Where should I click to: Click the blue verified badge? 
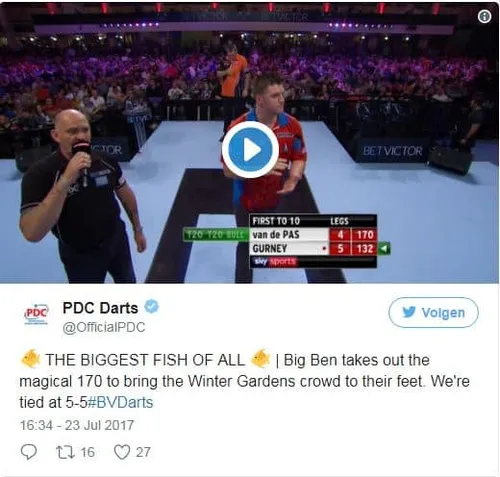coord(152,307)
